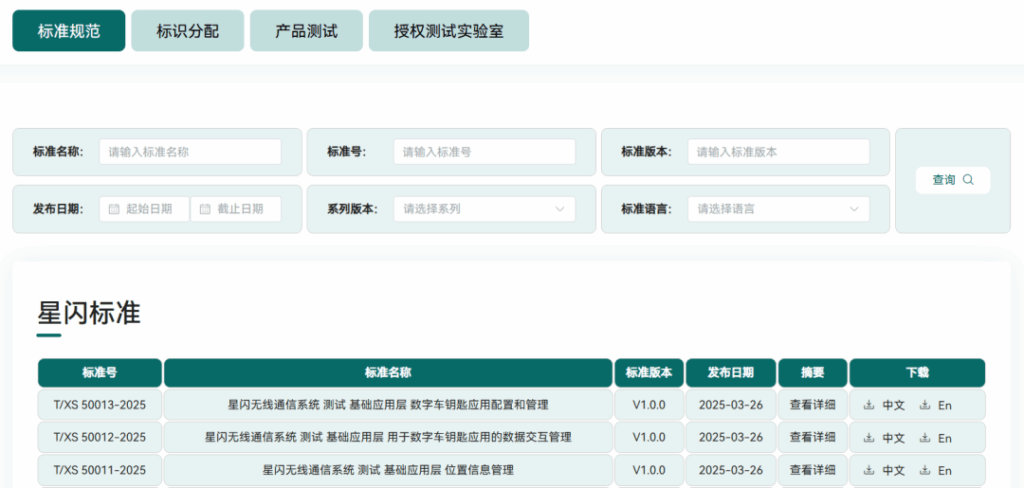
Task: Click chevron arrow of 请选择系列 dropdown
Action: click(x=560, y=209)
